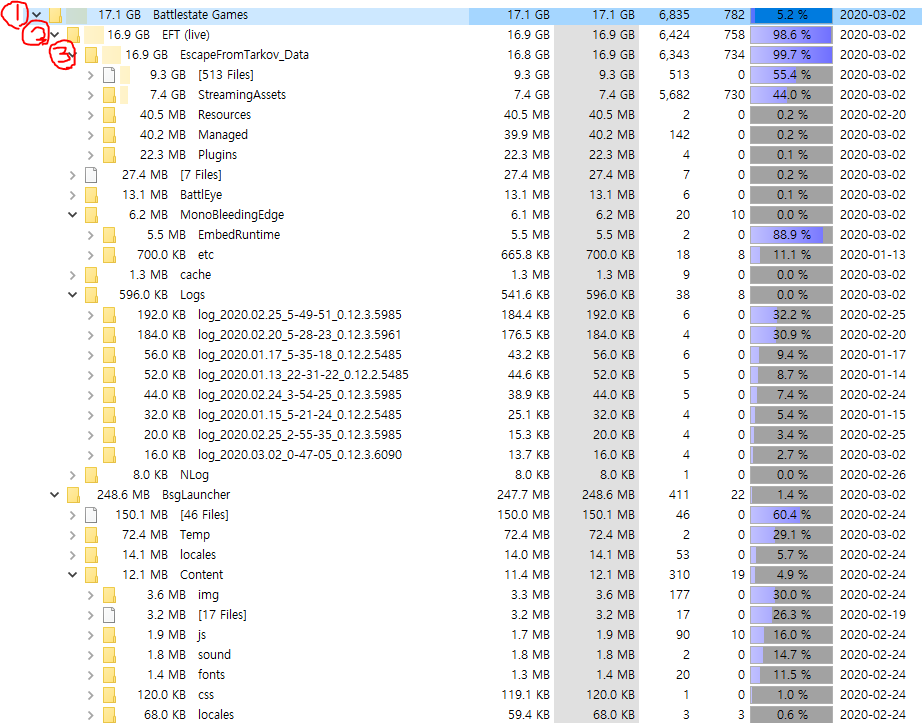Click the 88.9 % bar of EmbedRuntime
The height and width of the screenshot is (723, 922).
coord(791,235)
